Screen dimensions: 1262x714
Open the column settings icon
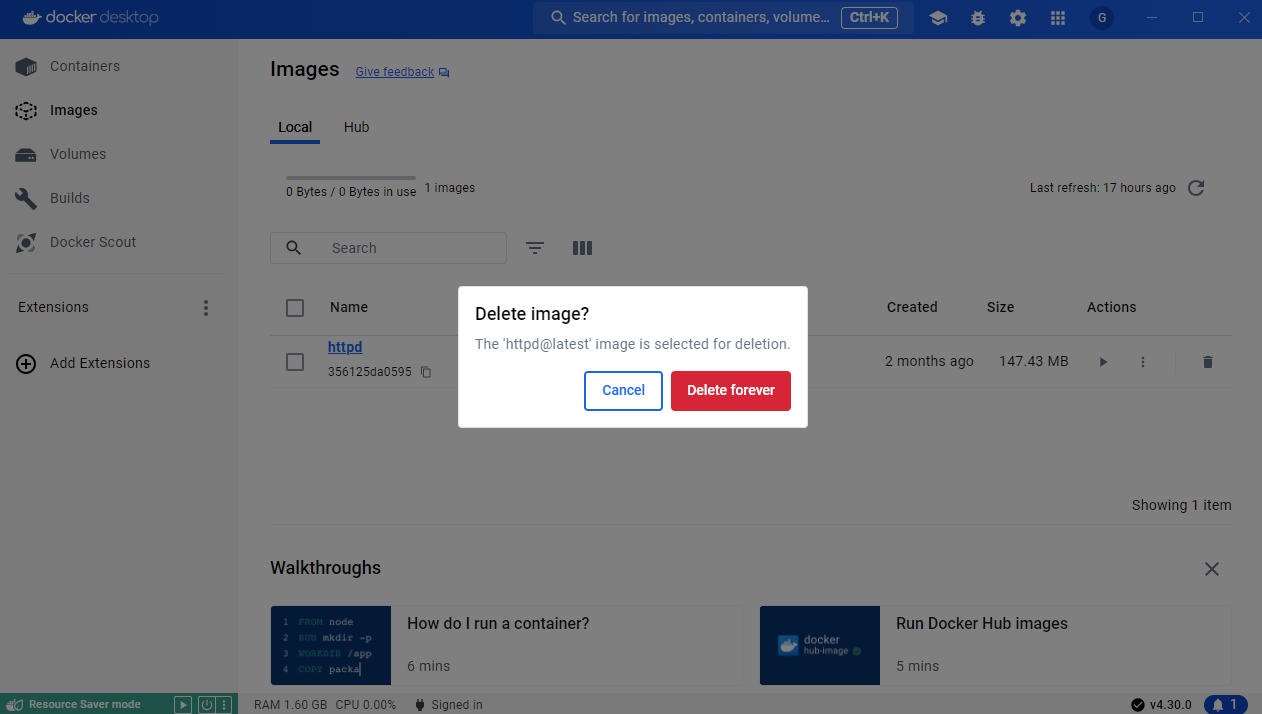coord(582,248)
